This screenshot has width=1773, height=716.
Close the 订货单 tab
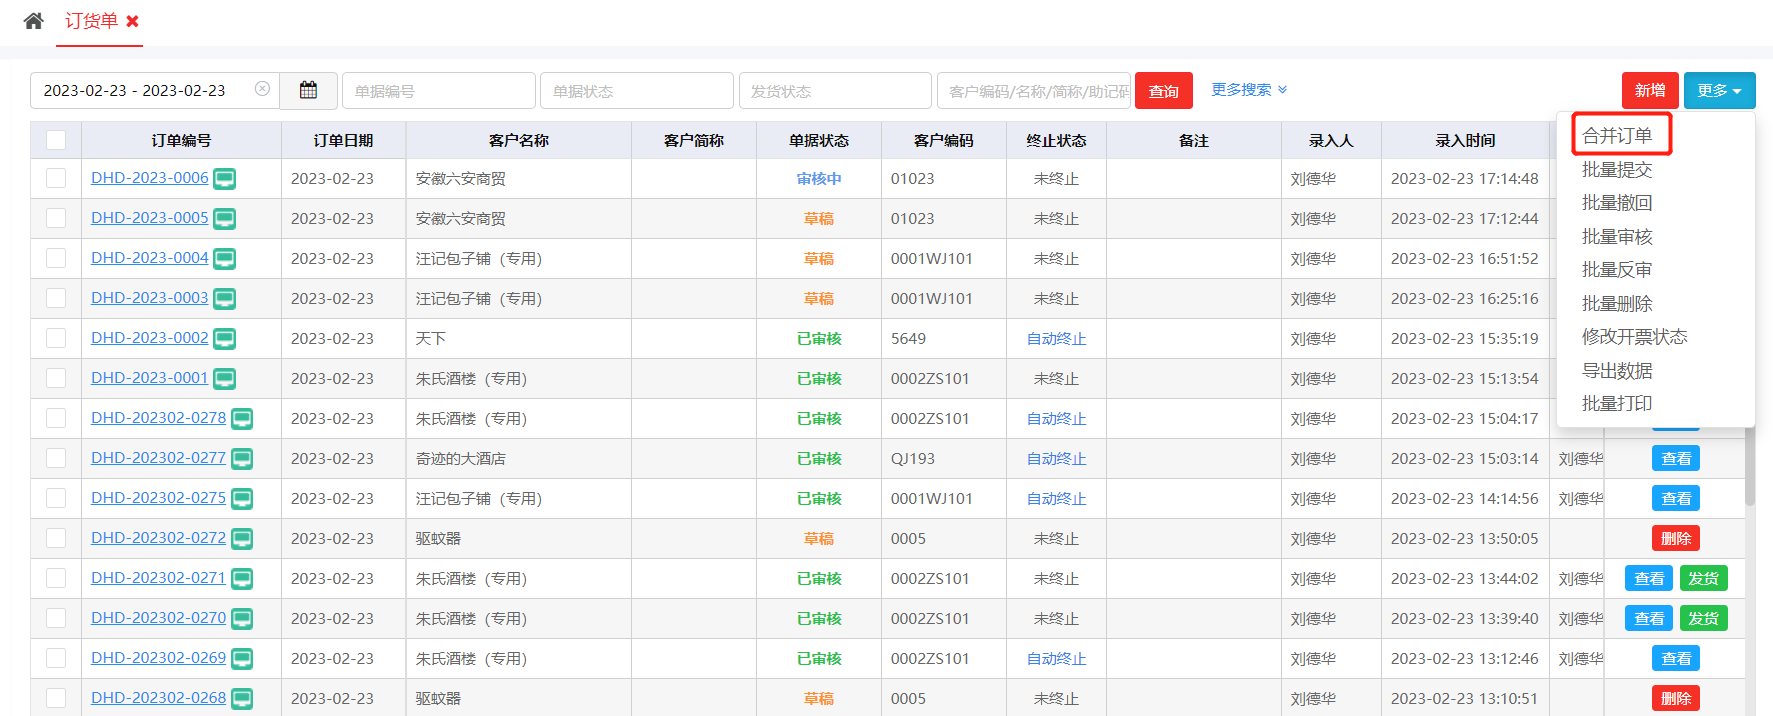click(132, 21)
